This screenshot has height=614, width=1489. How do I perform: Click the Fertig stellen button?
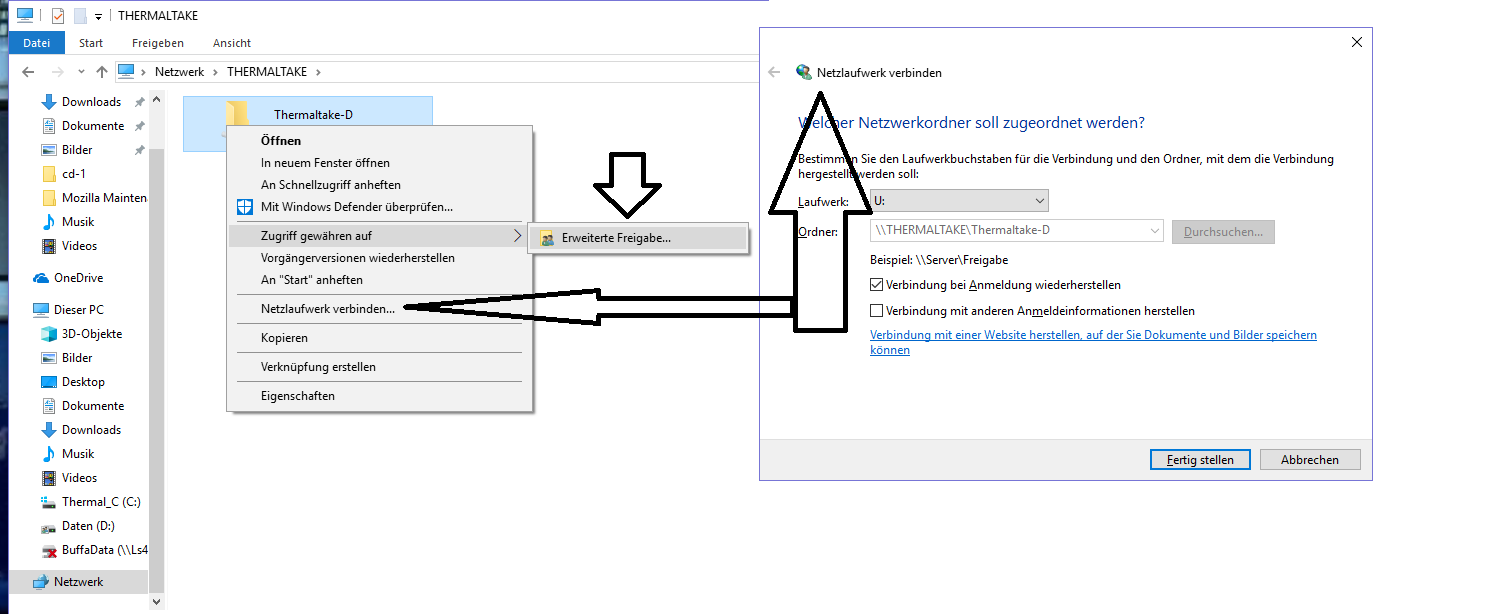pyautogui.click(x=1199, y=460)
